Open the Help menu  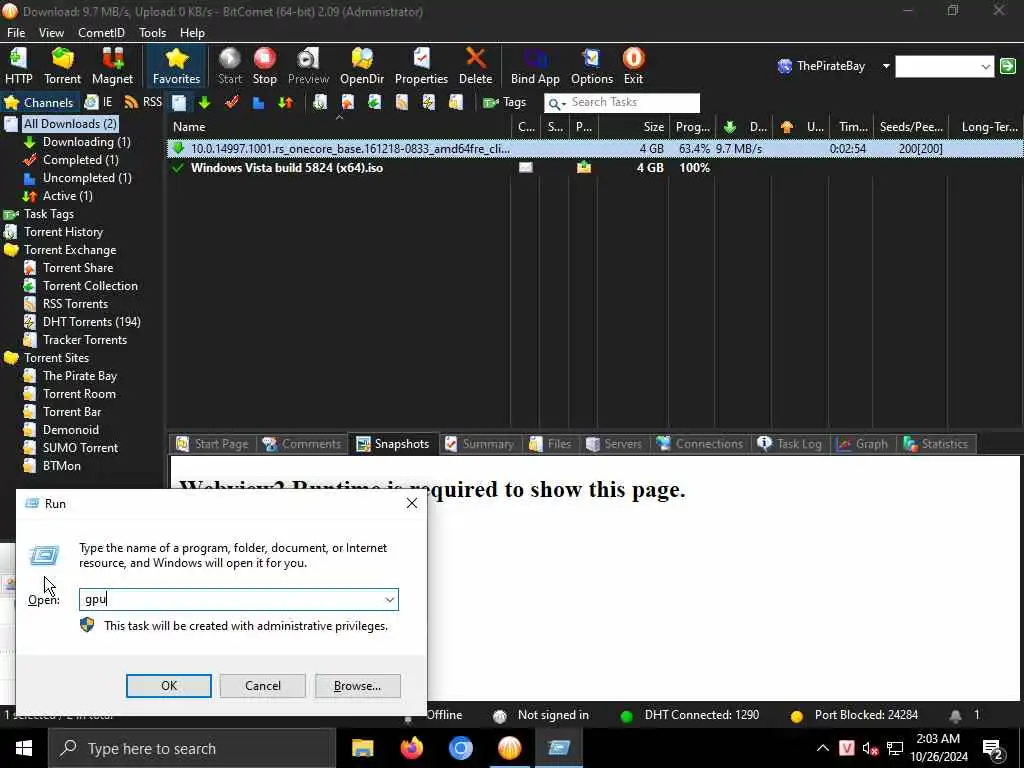[193, 33]
